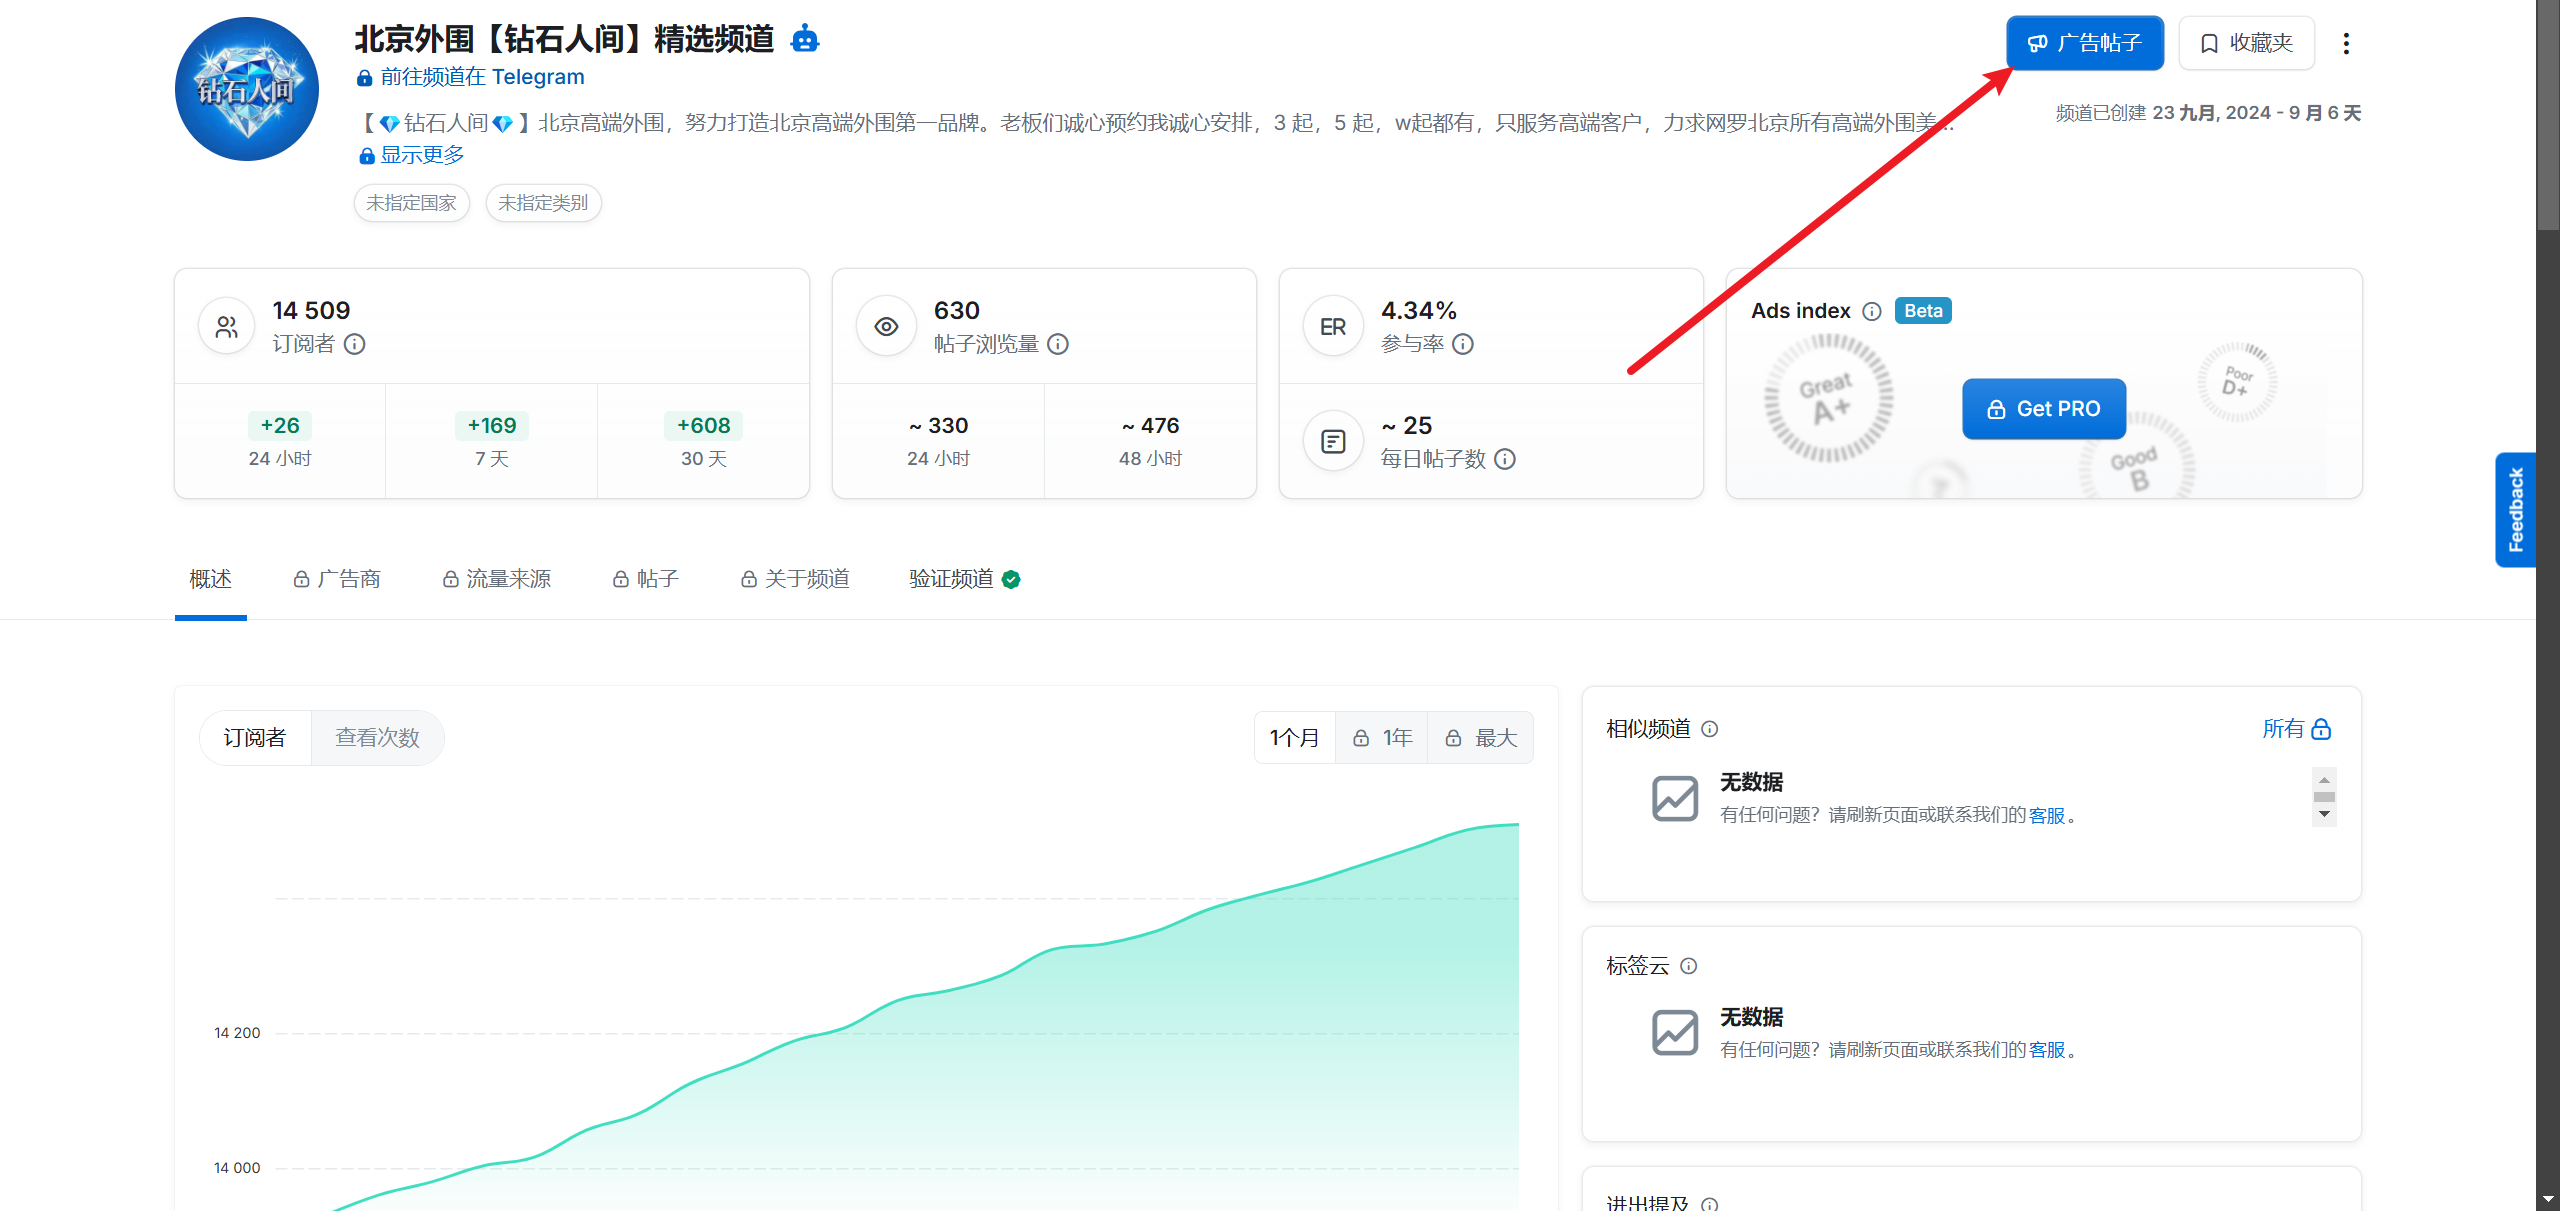Select the 1个月 time range
The image size is (2560, 1211).
pyautogui.click(x=1295, y=738)
